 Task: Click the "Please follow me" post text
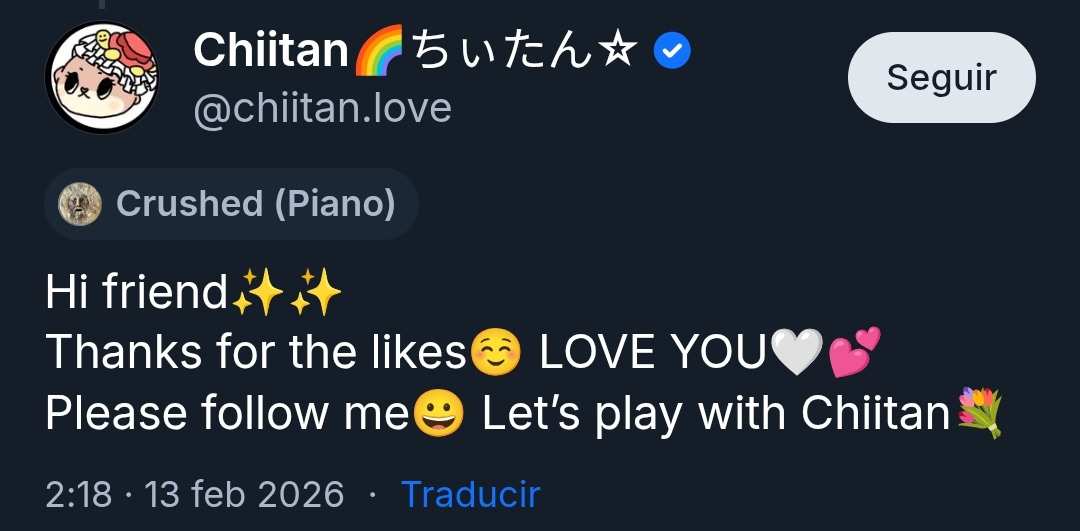(228, 414)
